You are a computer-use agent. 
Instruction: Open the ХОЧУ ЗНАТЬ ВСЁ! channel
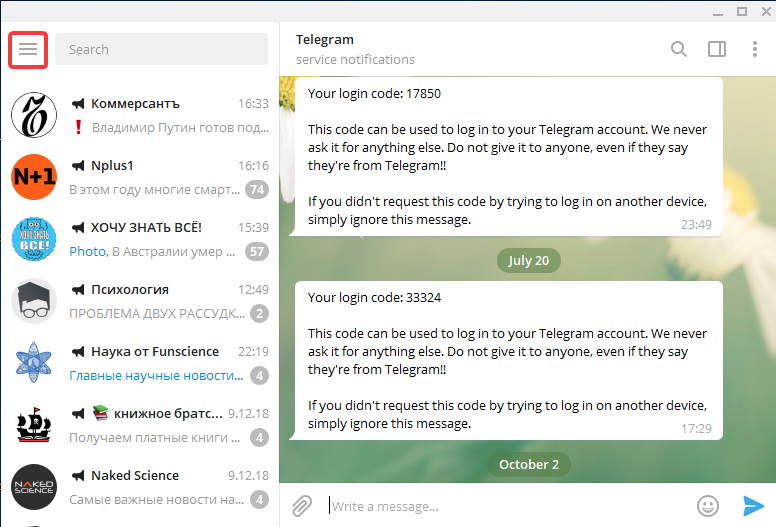[x=140, y=239]
